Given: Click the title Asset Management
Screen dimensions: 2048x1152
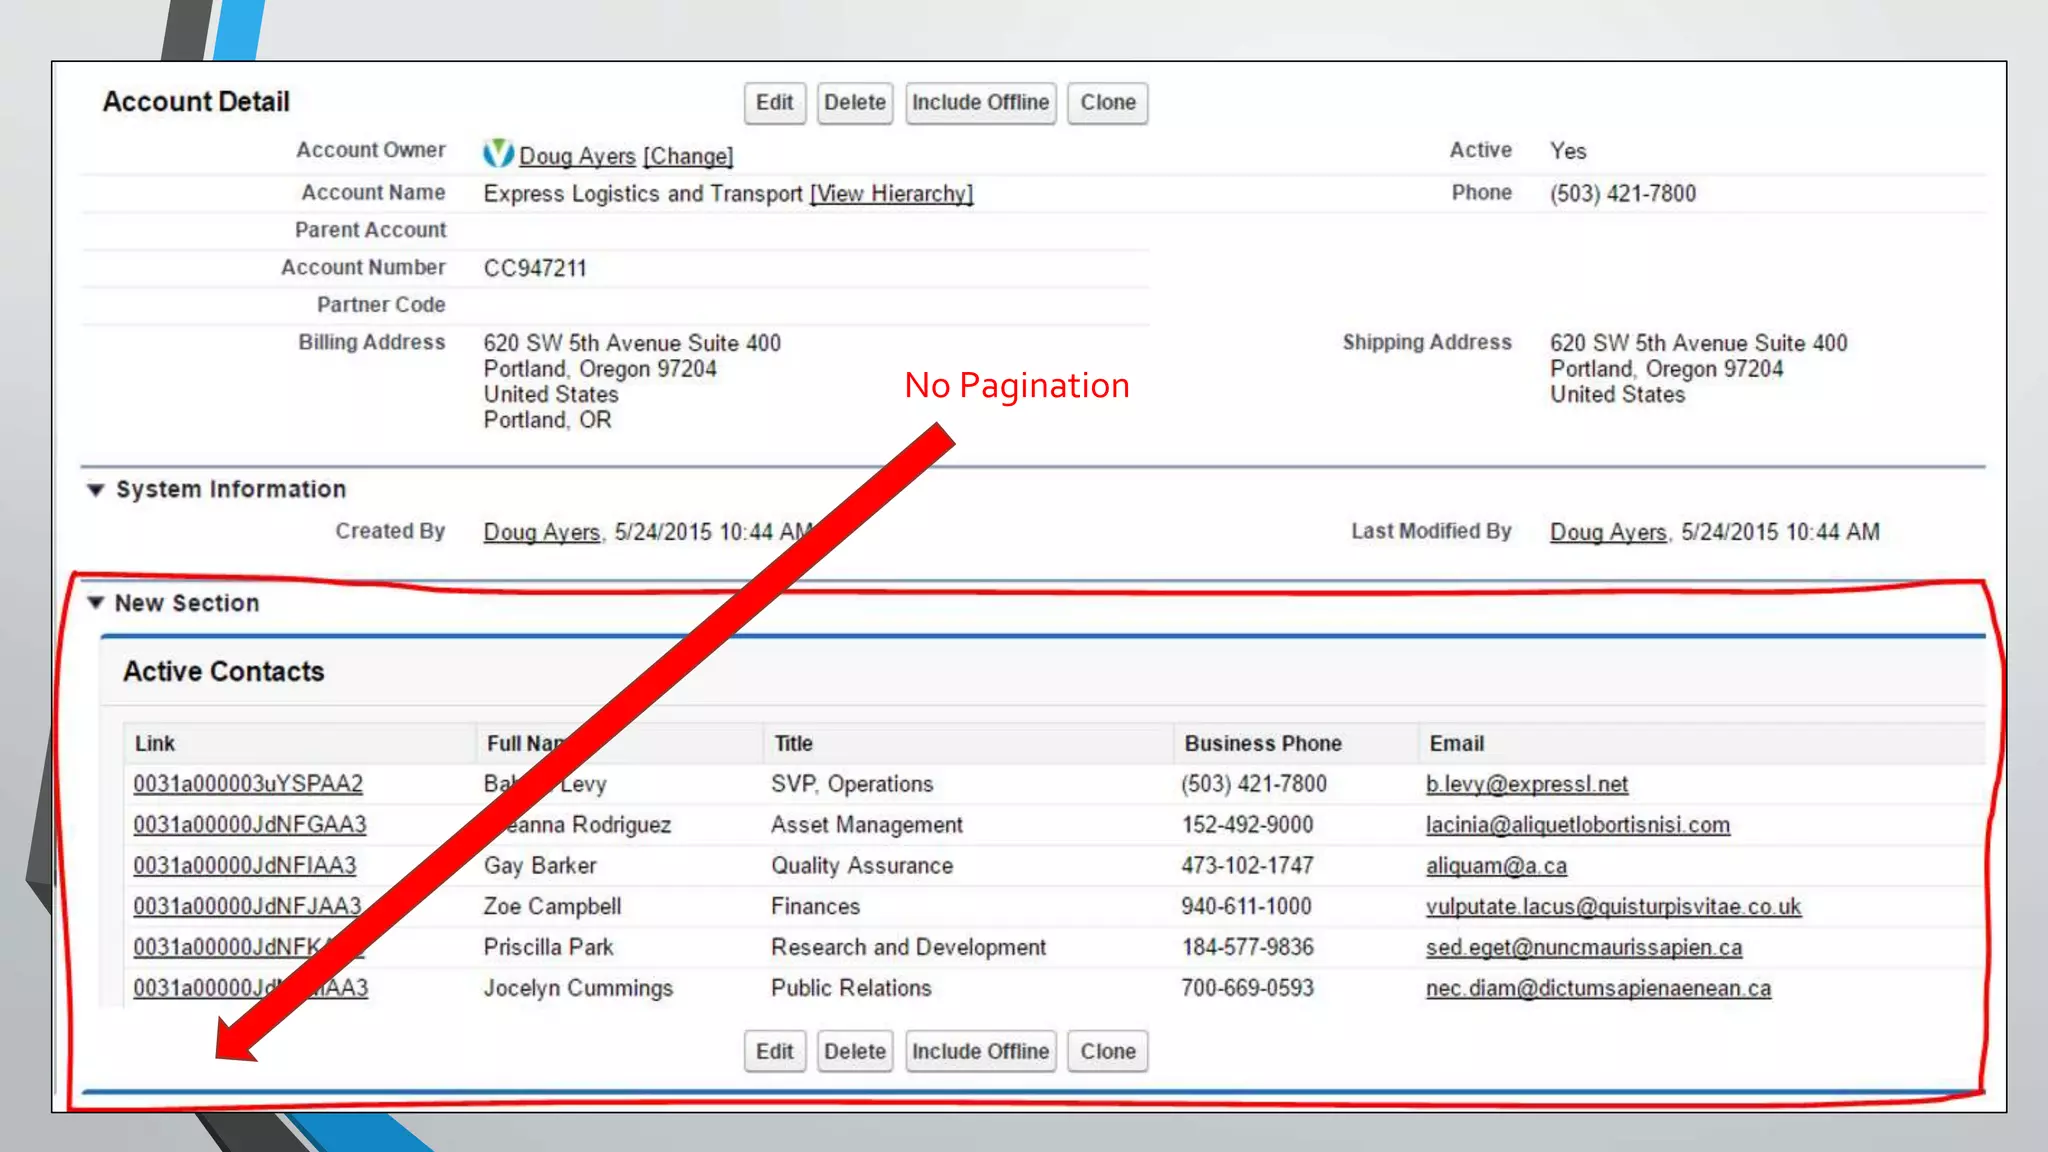Looking at the screenshot, I should 866,825.
